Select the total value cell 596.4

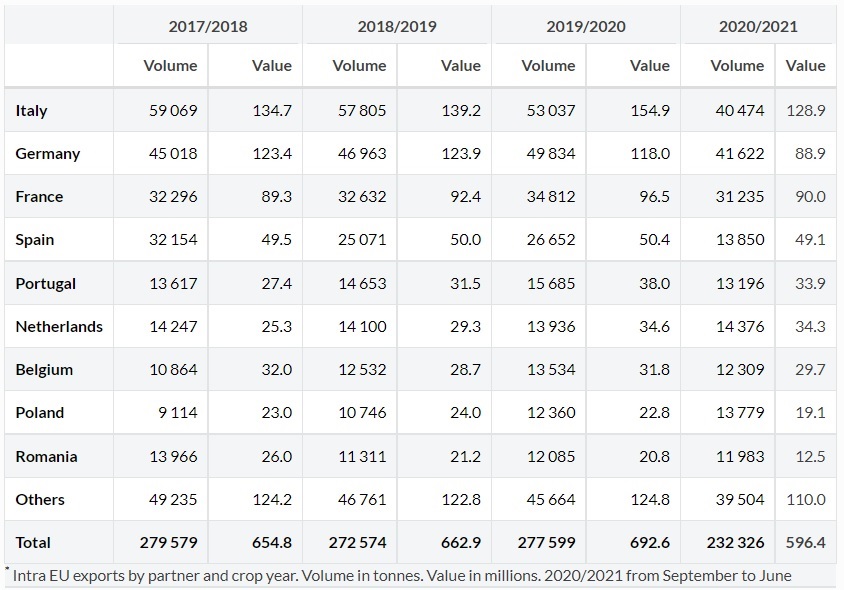805,543
